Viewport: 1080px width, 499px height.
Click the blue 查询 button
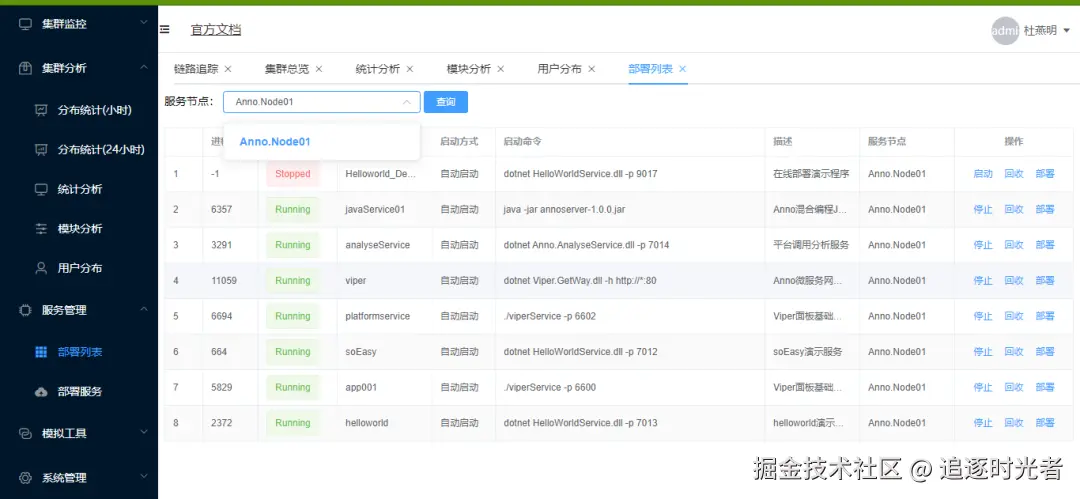tap(446, 102)
